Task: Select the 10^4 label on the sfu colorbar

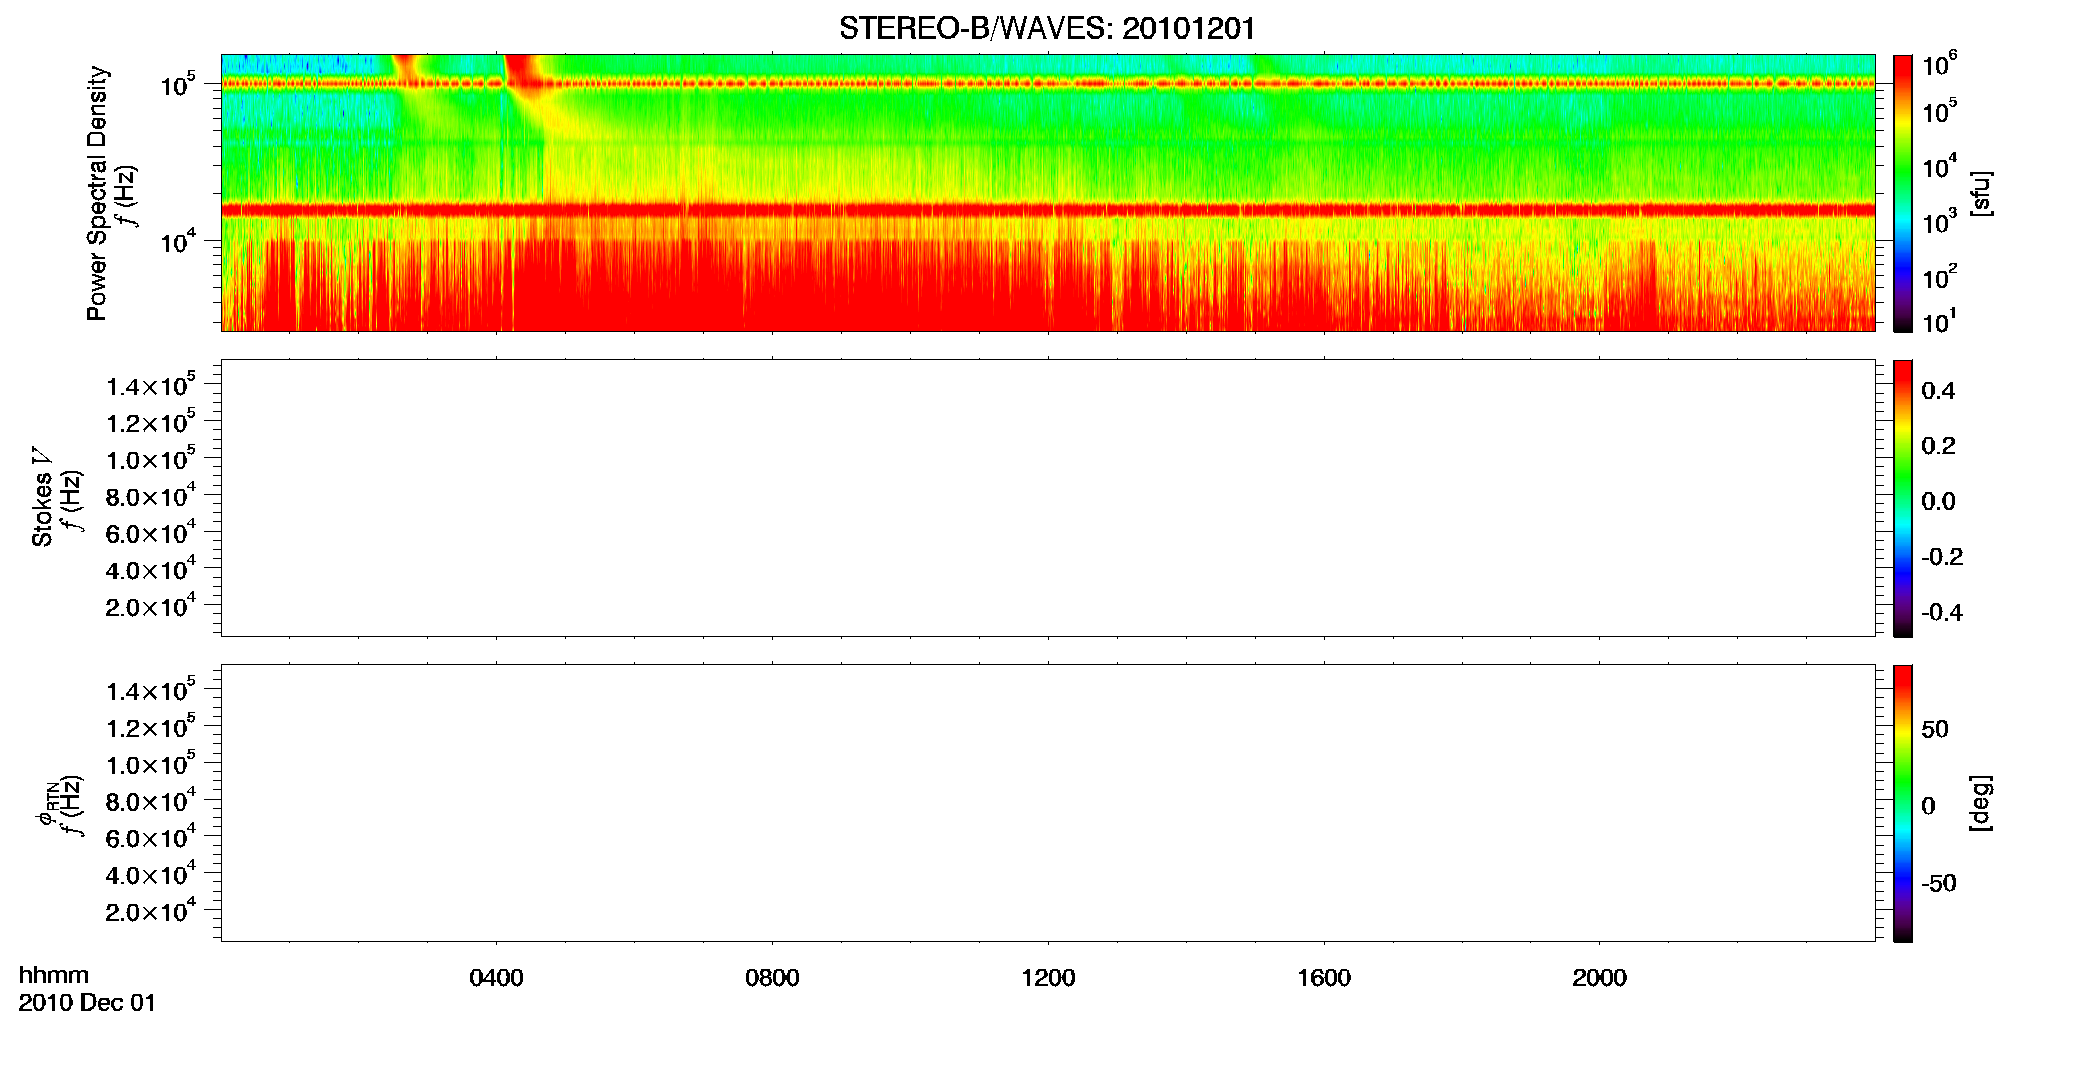Action: [x=1939, y=166]
